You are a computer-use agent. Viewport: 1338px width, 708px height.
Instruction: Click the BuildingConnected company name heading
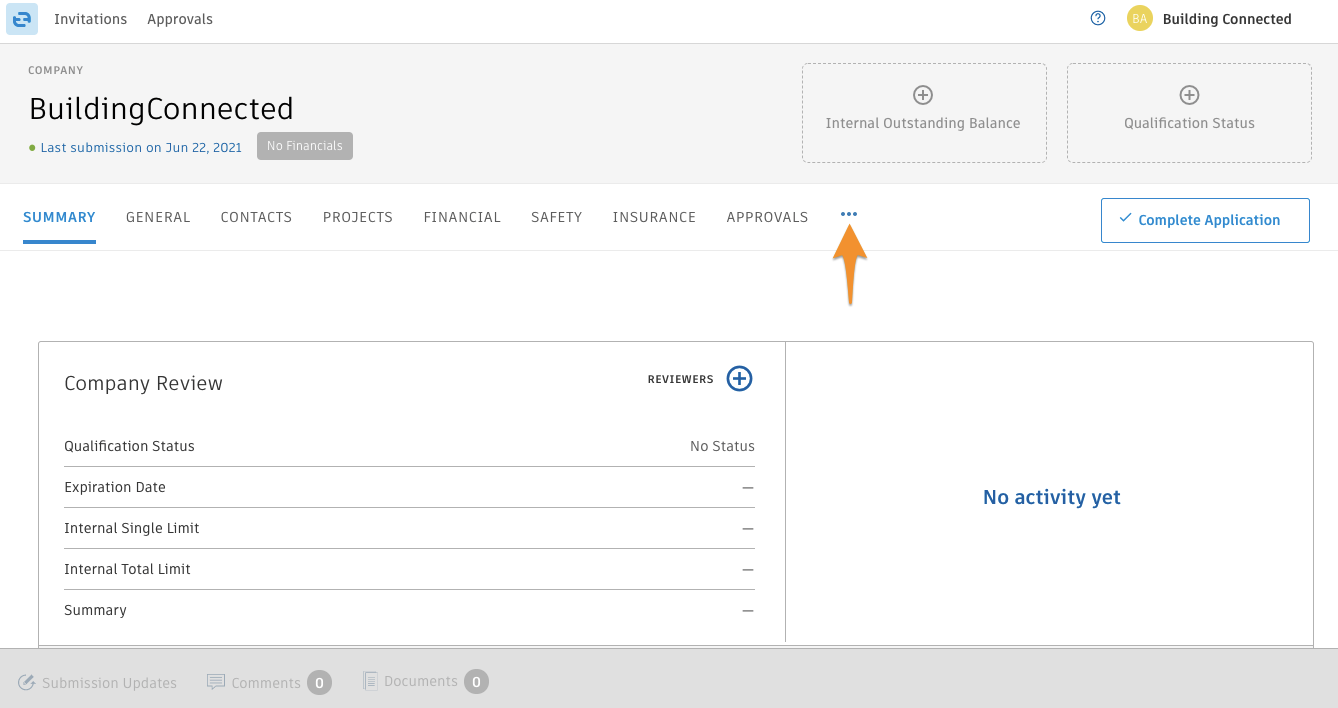pyautogui.click(x=161, y=108)
